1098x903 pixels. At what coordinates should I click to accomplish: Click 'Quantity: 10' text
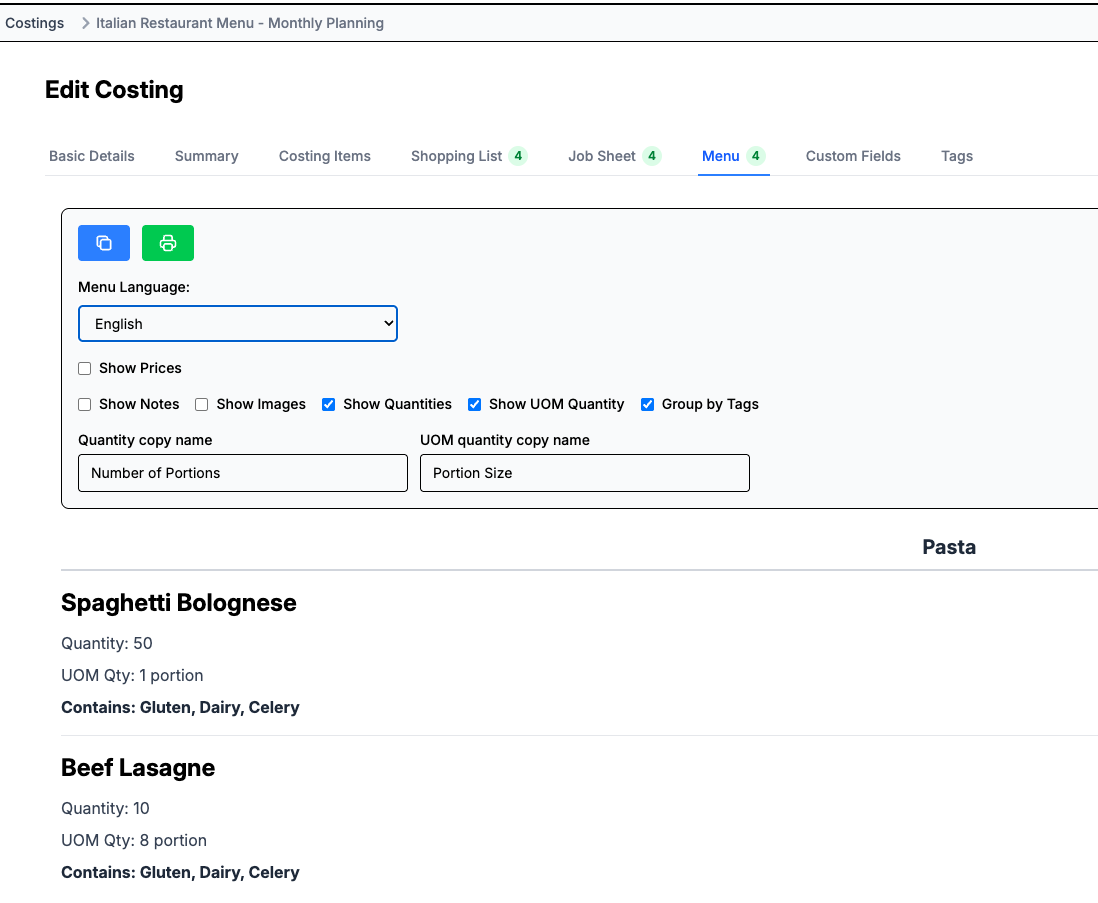[x=105, y=808]
